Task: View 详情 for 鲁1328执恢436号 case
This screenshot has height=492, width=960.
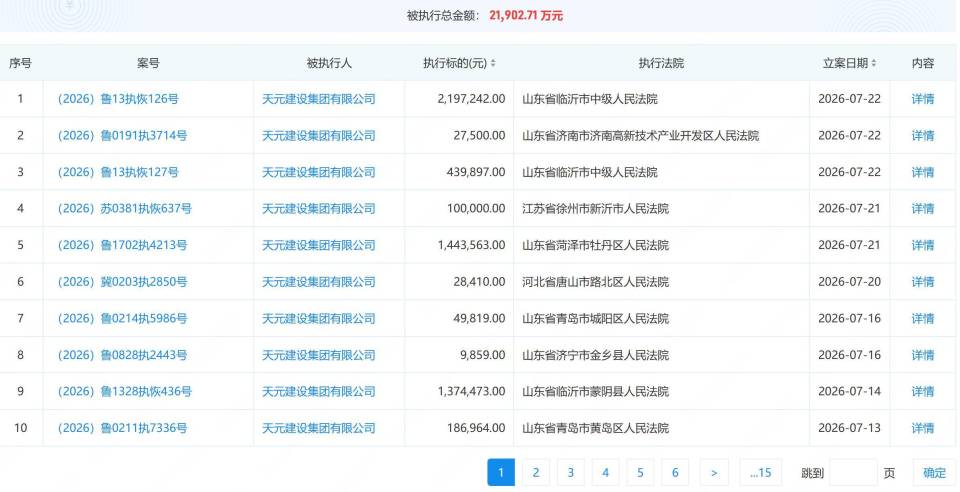Action: [x=923, y=391]
